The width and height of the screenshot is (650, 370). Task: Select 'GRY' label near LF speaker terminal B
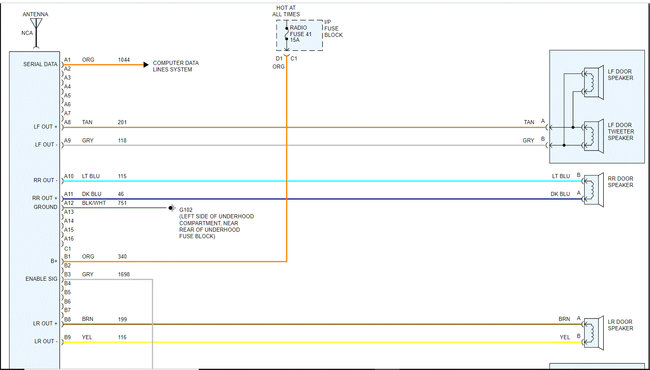[x=528, y=140]
